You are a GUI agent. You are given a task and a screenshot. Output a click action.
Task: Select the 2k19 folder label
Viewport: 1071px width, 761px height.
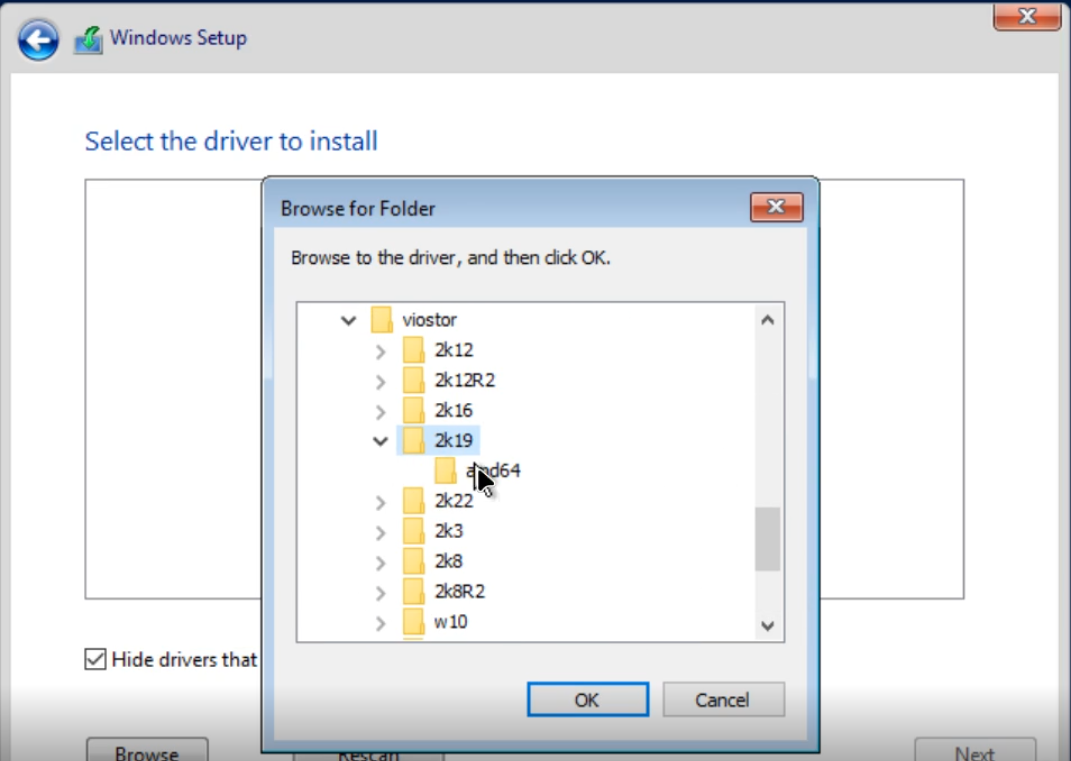[x=453, y=440]
